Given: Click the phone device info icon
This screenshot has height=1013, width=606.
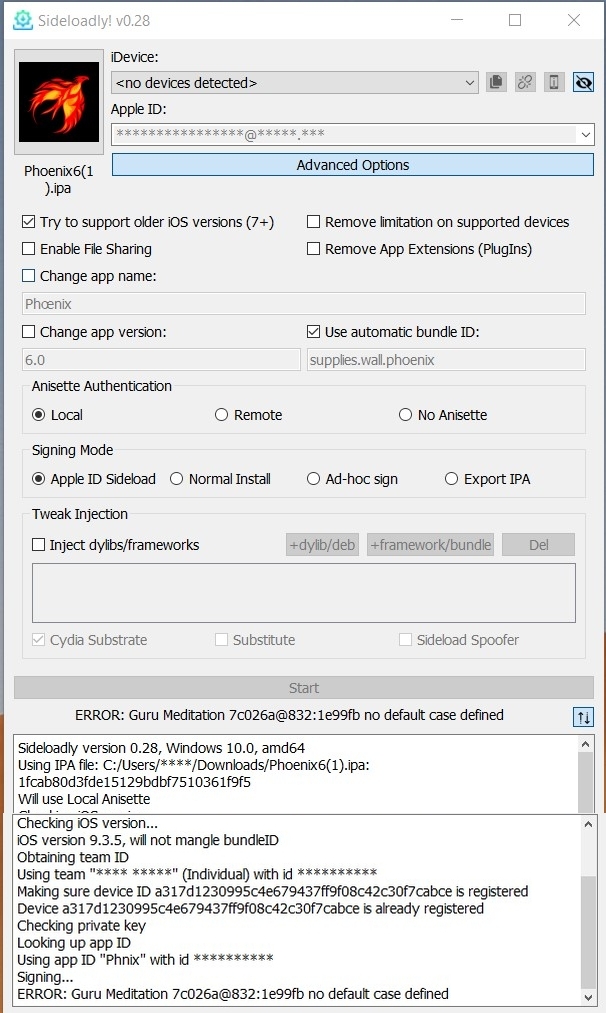Looking at the screenshot, I should 554,83.
